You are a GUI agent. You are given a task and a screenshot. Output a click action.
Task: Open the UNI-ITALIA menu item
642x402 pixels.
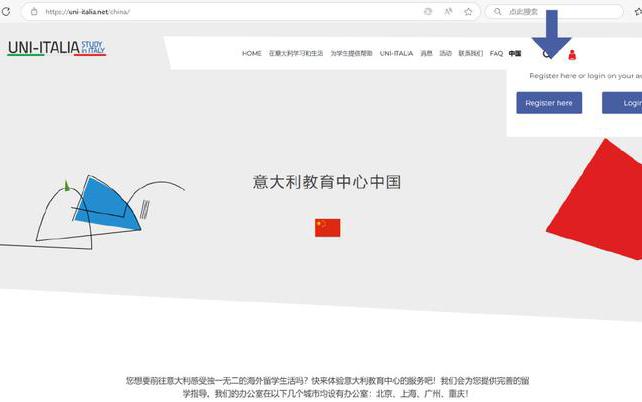tap(396, 53)
